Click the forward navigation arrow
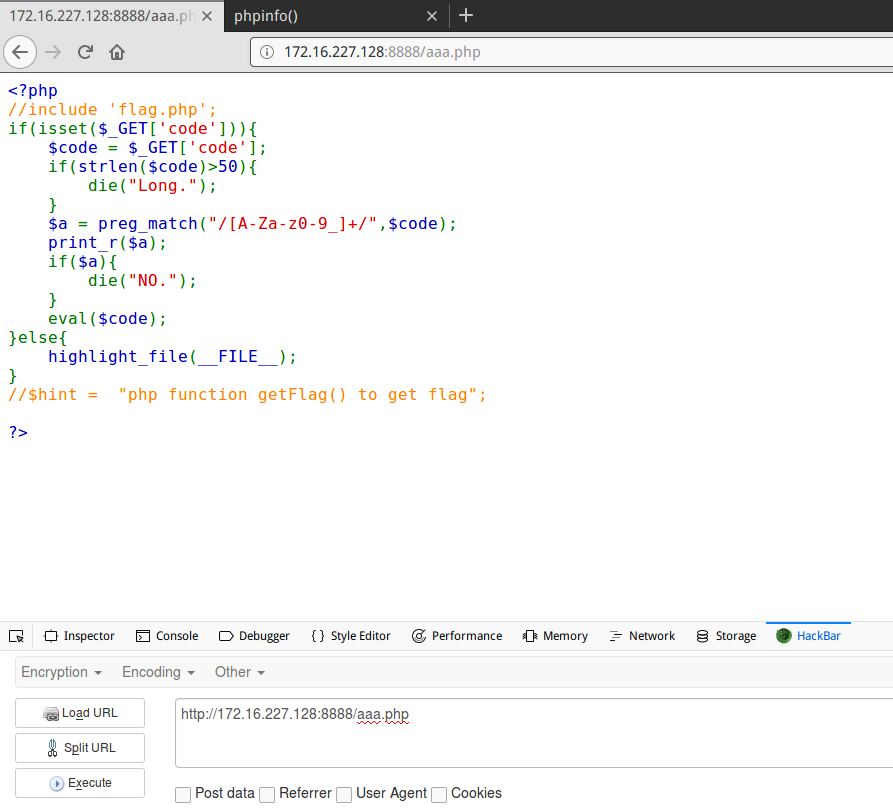 53,52
